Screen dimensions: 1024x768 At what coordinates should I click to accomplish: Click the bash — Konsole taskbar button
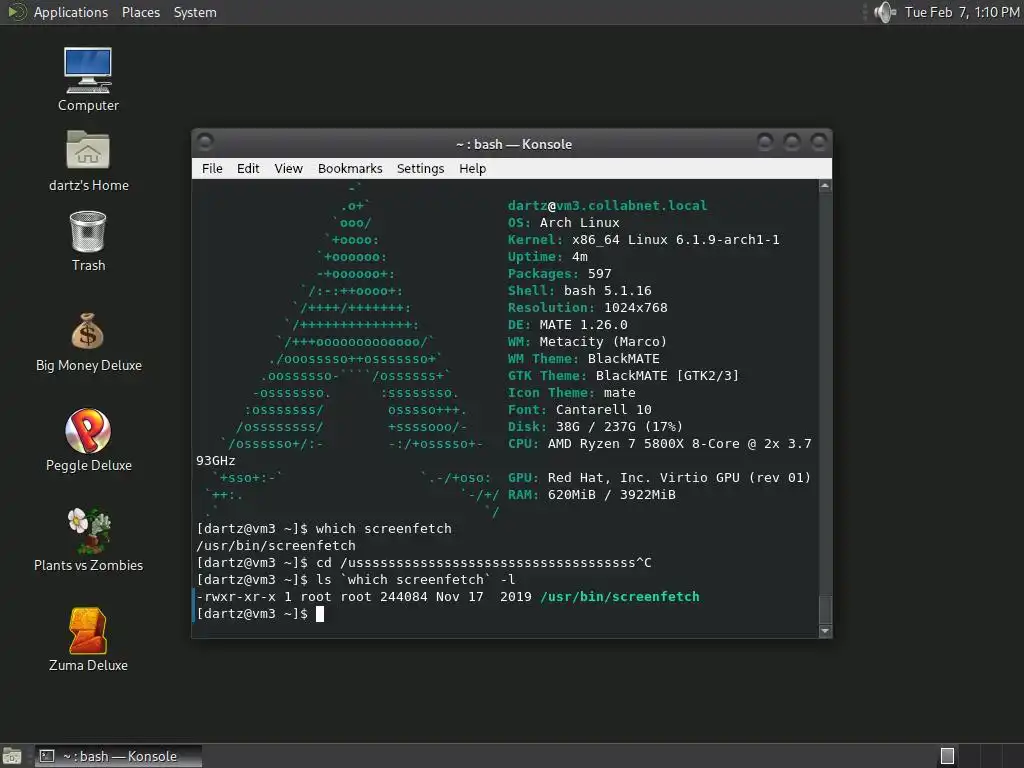[118, 756]
